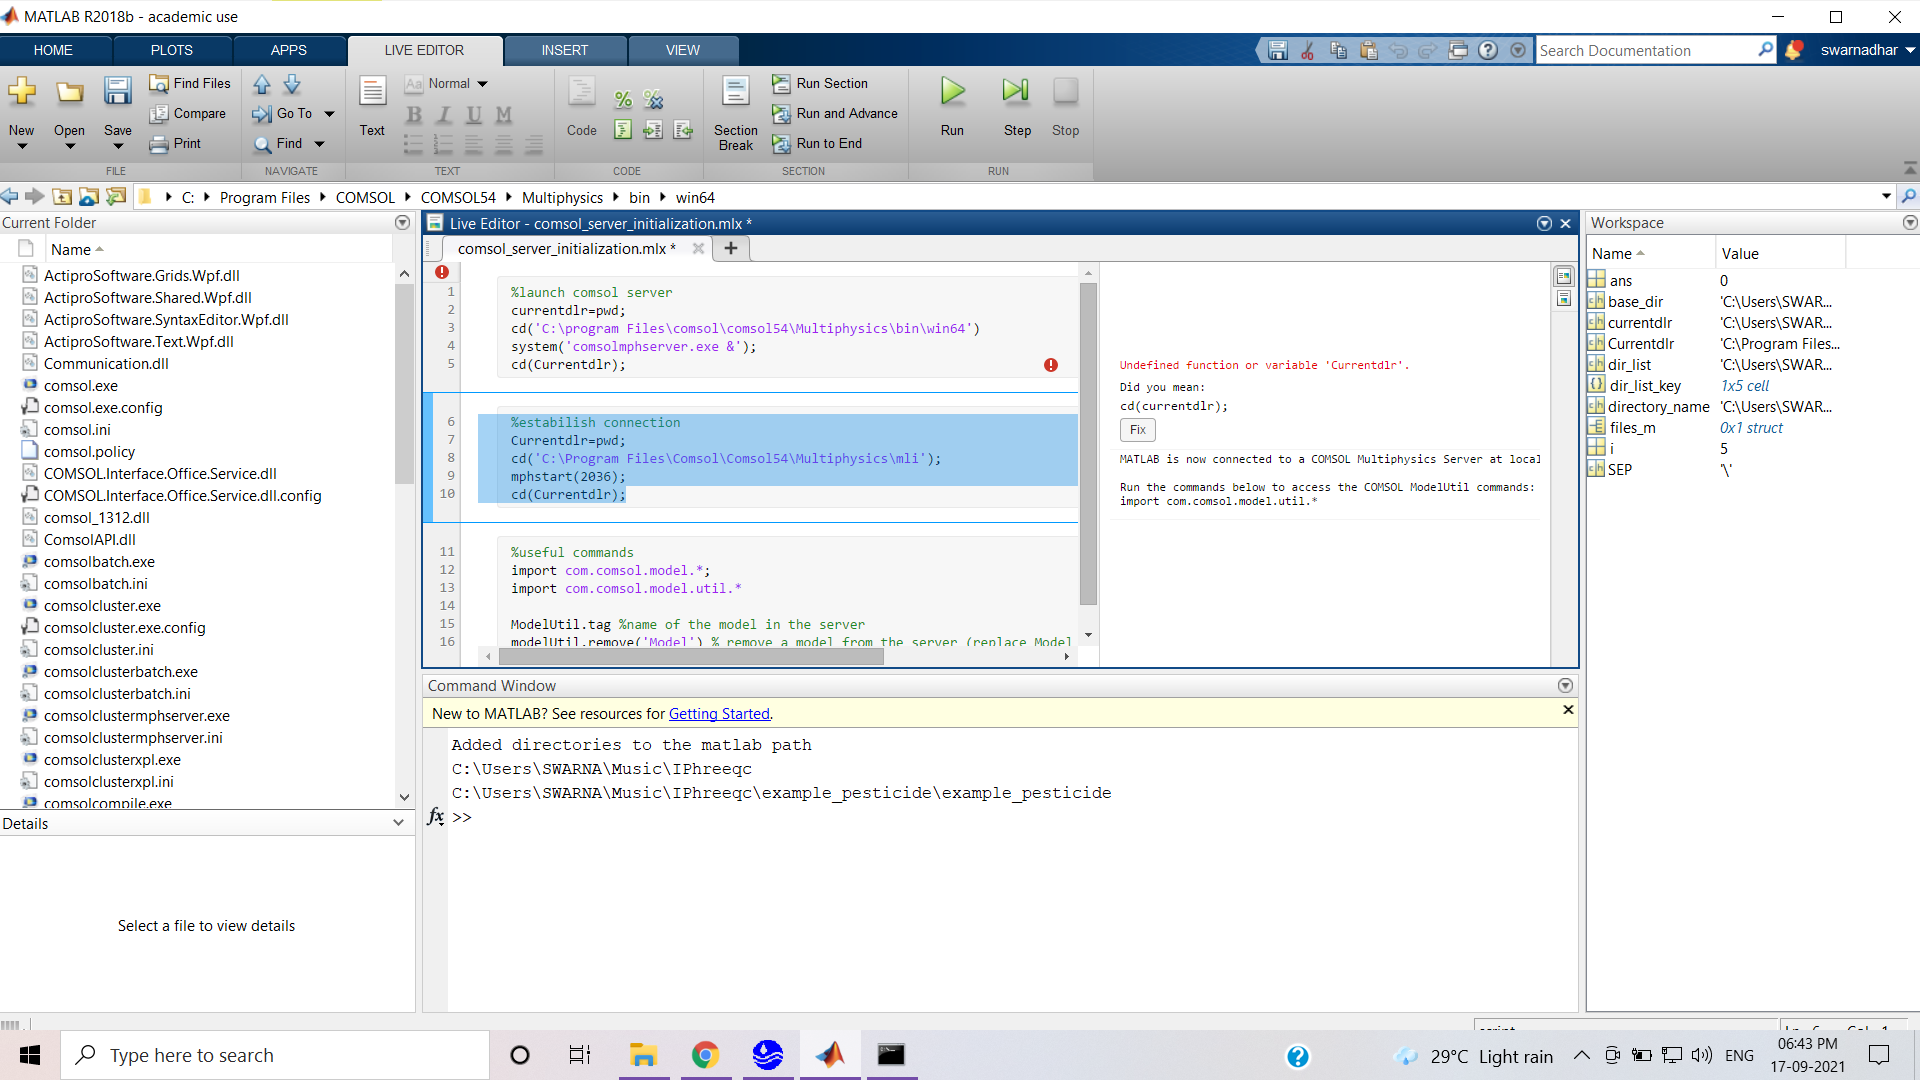
Task: Collapse the Details panel chevron
Action: [x=398, y=823]
